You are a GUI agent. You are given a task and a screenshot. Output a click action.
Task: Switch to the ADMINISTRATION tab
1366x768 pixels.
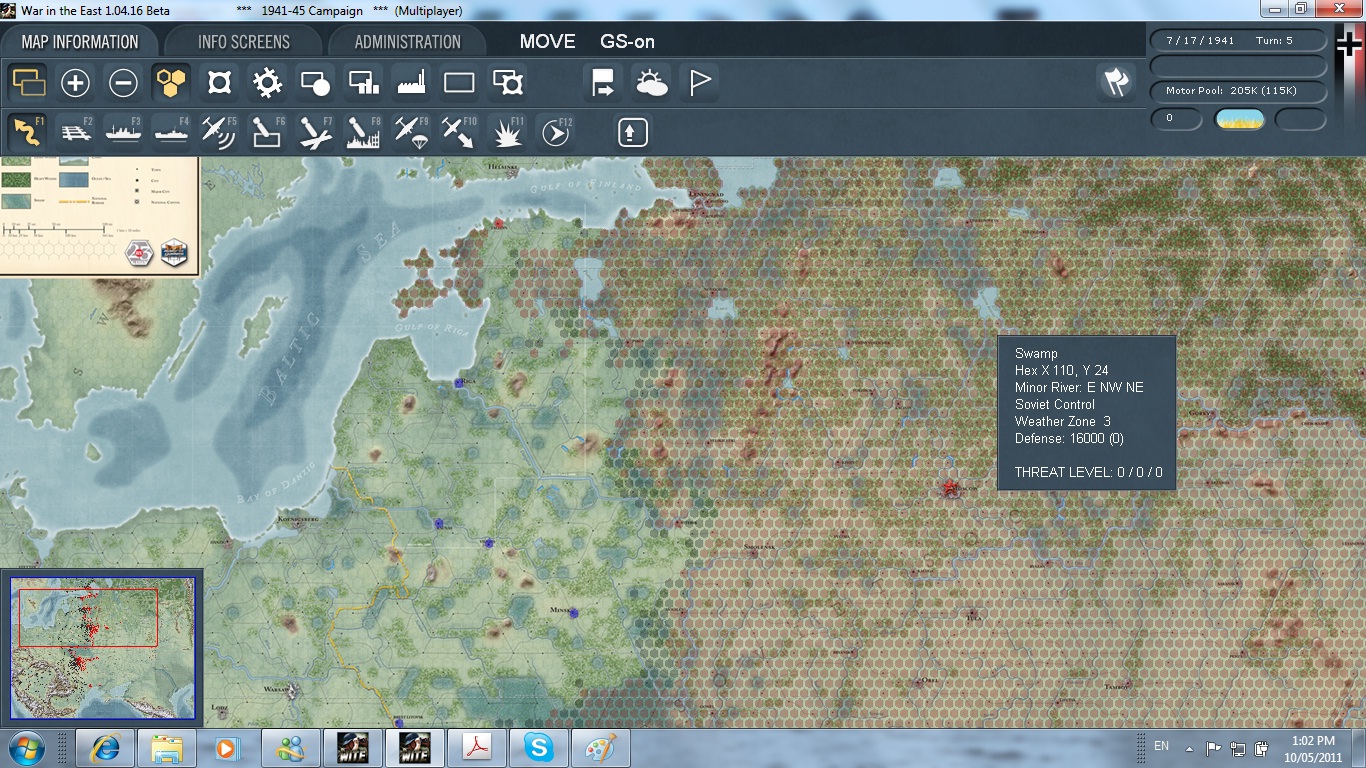[407, 42]
